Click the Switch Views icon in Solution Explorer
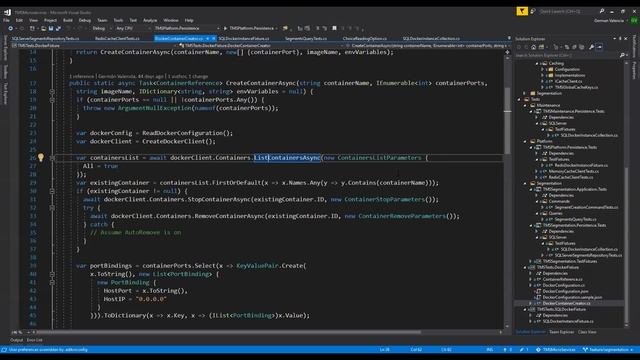 tap(541, 47)
